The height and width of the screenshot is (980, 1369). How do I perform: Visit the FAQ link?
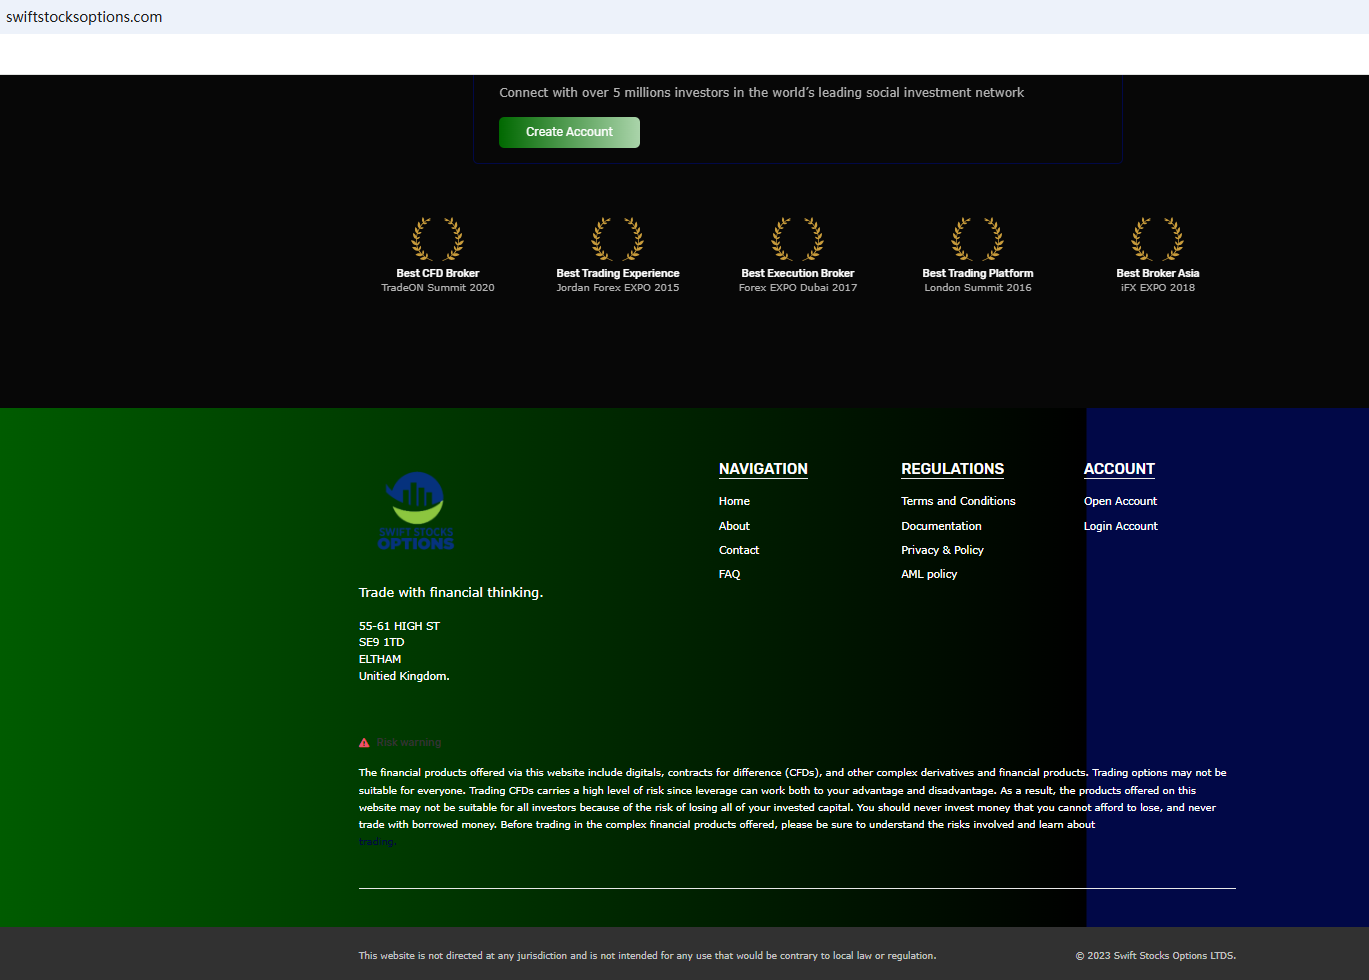click(x=730, y=574)
